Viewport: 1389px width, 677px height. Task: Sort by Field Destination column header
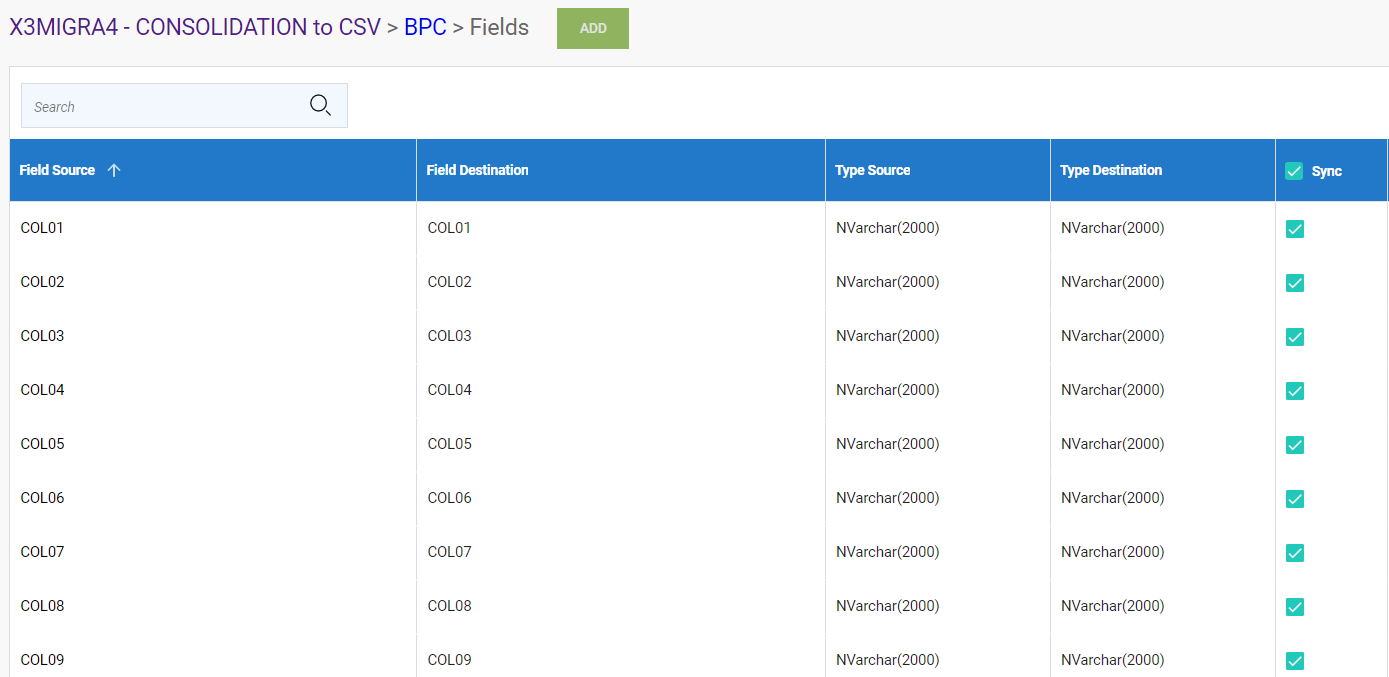pos(477,170)
